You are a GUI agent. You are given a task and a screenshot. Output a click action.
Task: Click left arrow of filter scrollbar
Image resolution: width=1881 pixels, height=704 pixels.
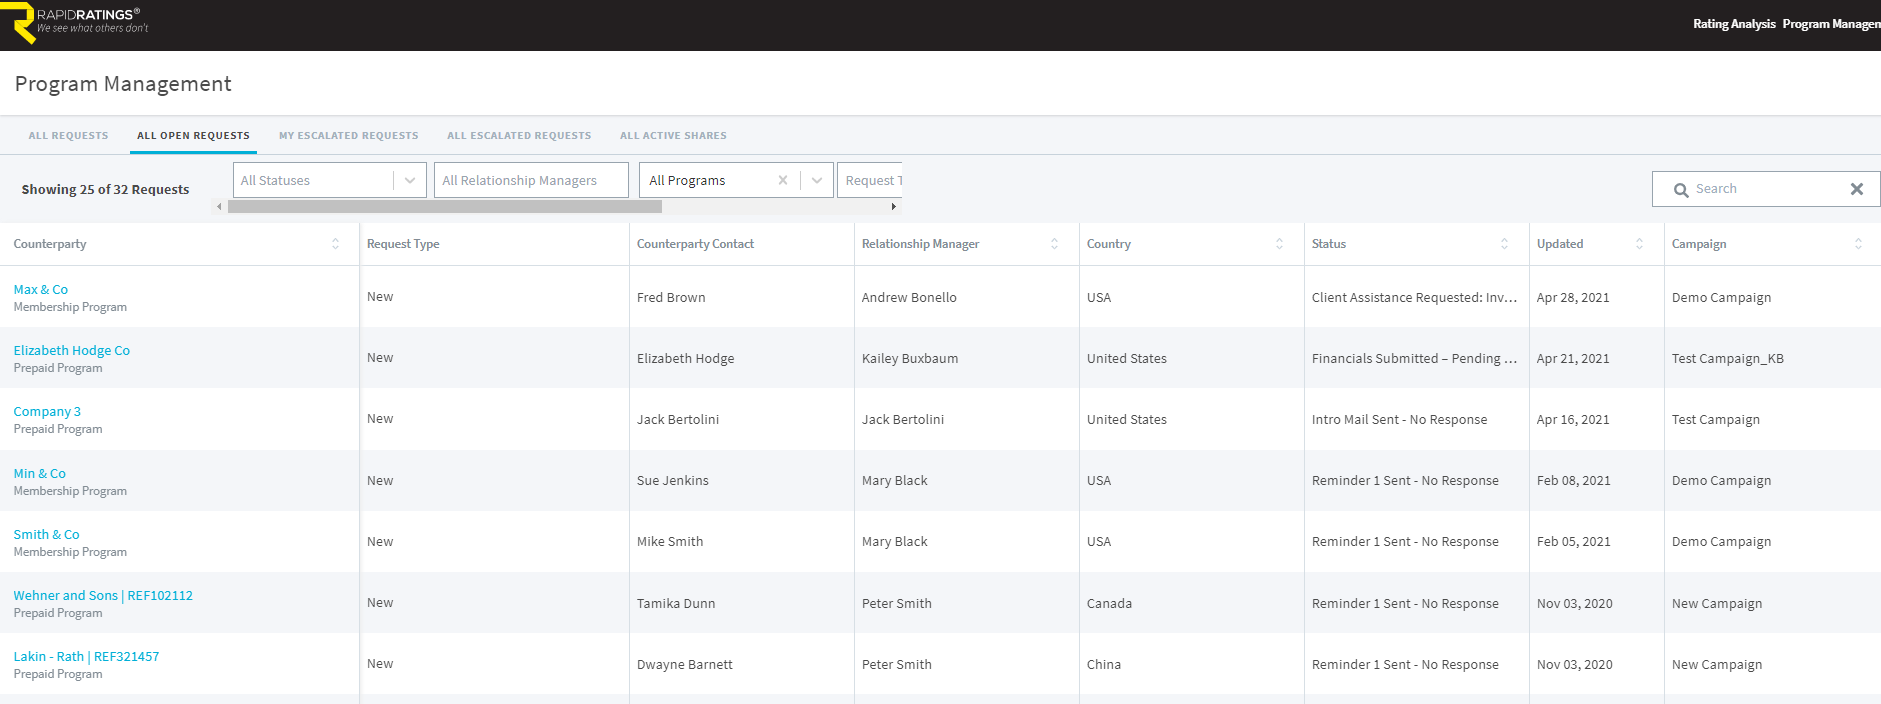point(220,207)
